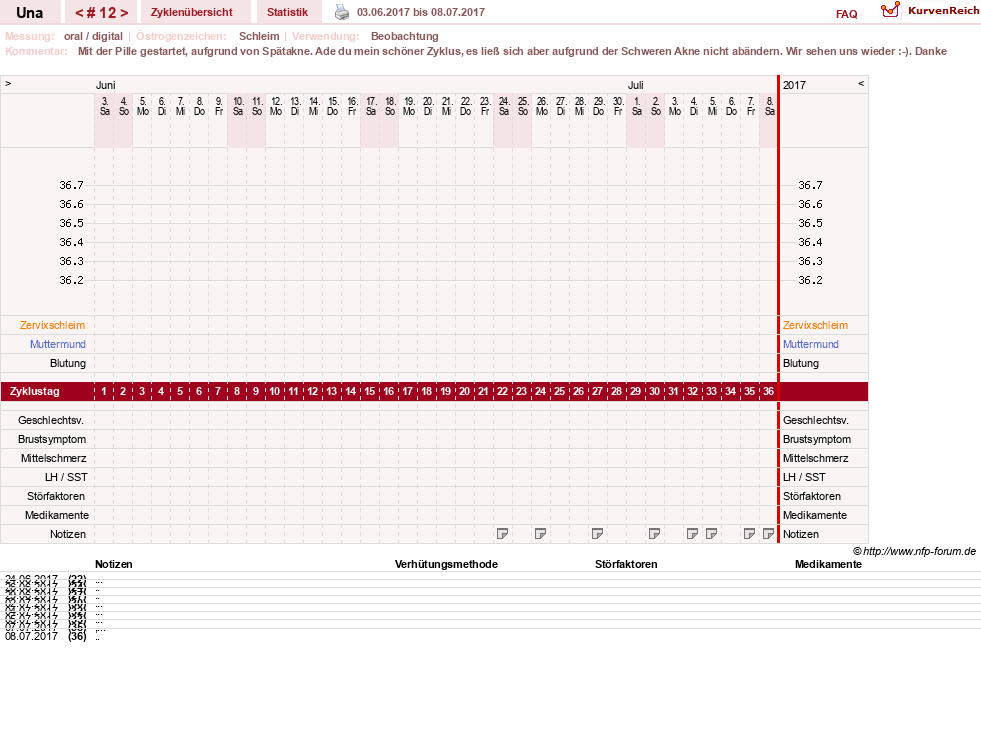
Task: Open the Statistik tab
Action: 287,12
